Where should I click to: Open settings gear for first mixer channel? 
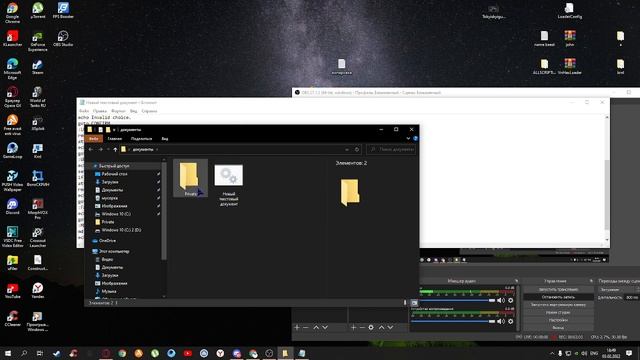coord(511,300)
